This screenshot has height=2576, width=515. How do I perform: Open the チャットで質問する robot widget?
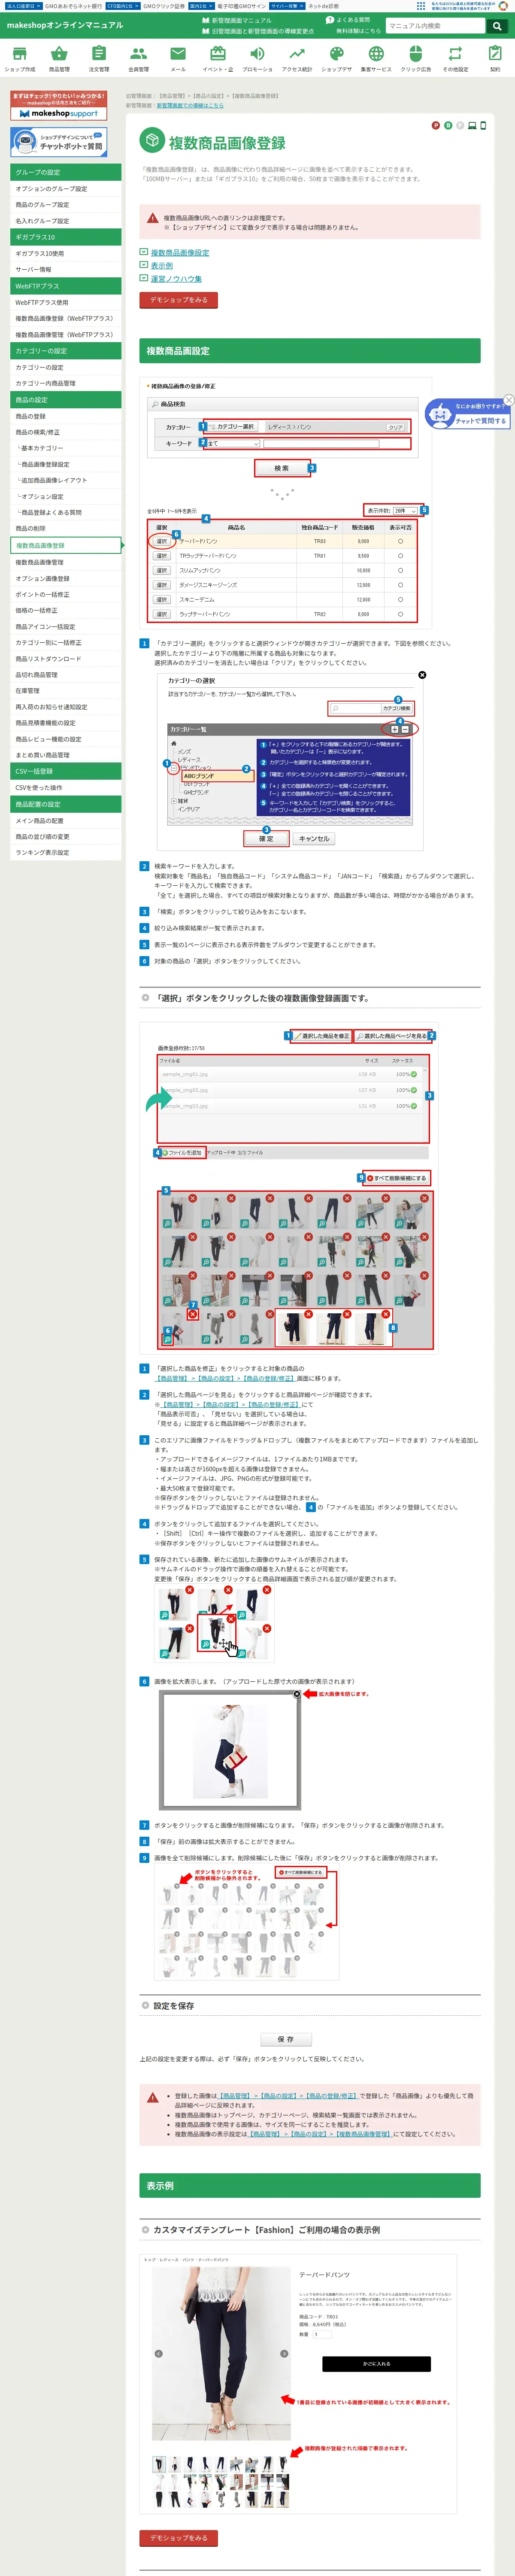coord(467,414)
